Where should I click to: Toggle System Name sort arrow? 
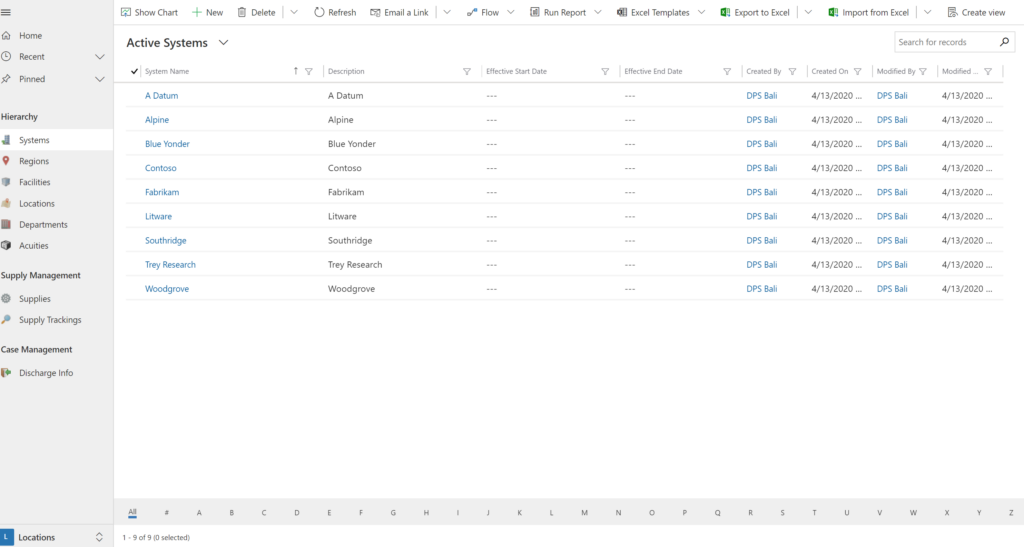(296, 71)
